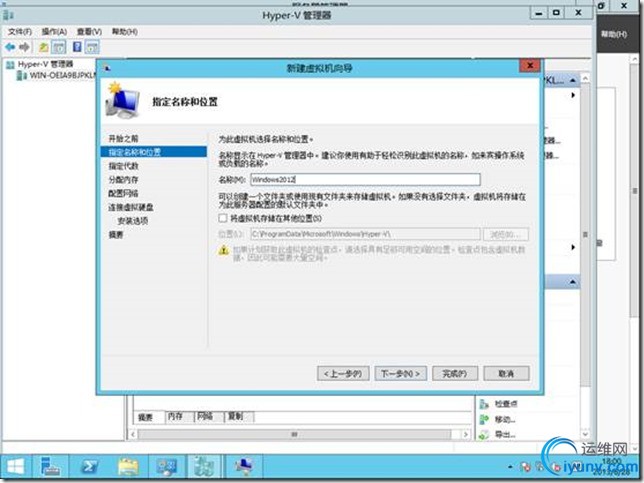Click actions pane scrollbar down arrow

(585, 433)
